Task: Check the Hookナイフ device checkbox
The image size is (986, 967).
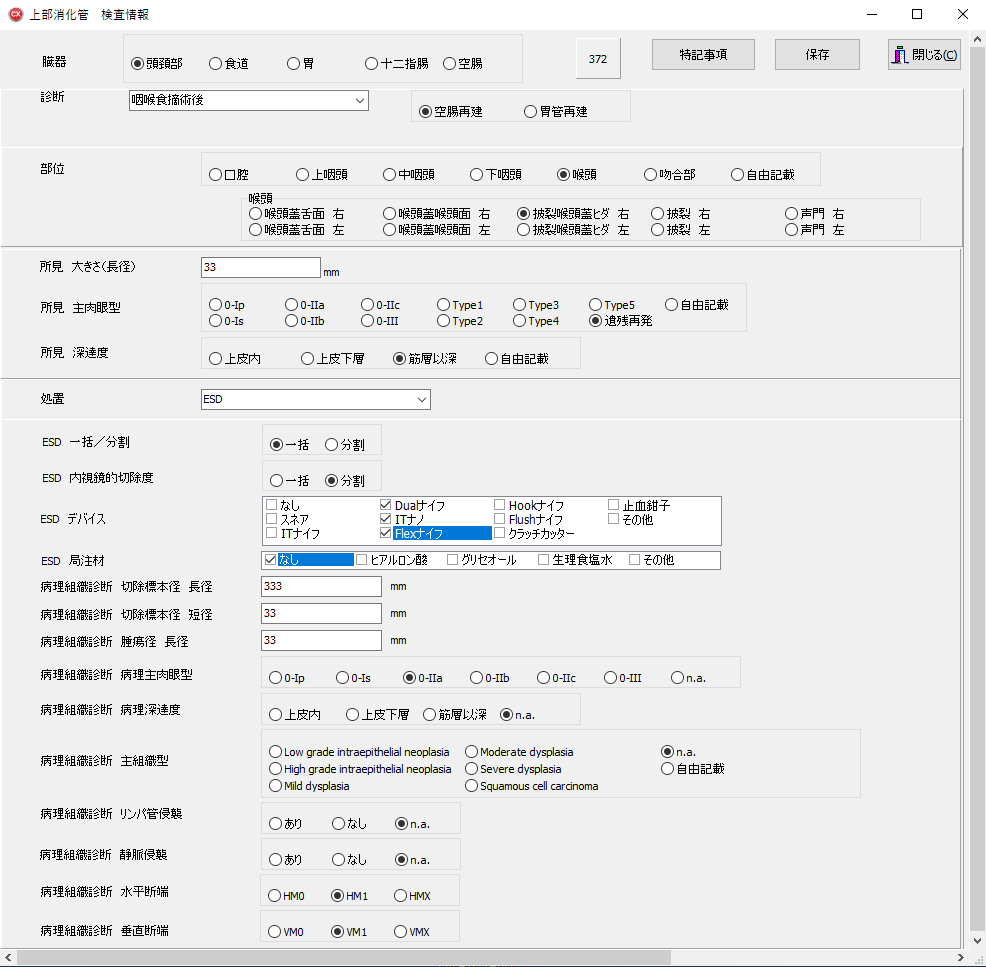Action: click(500, 506)
